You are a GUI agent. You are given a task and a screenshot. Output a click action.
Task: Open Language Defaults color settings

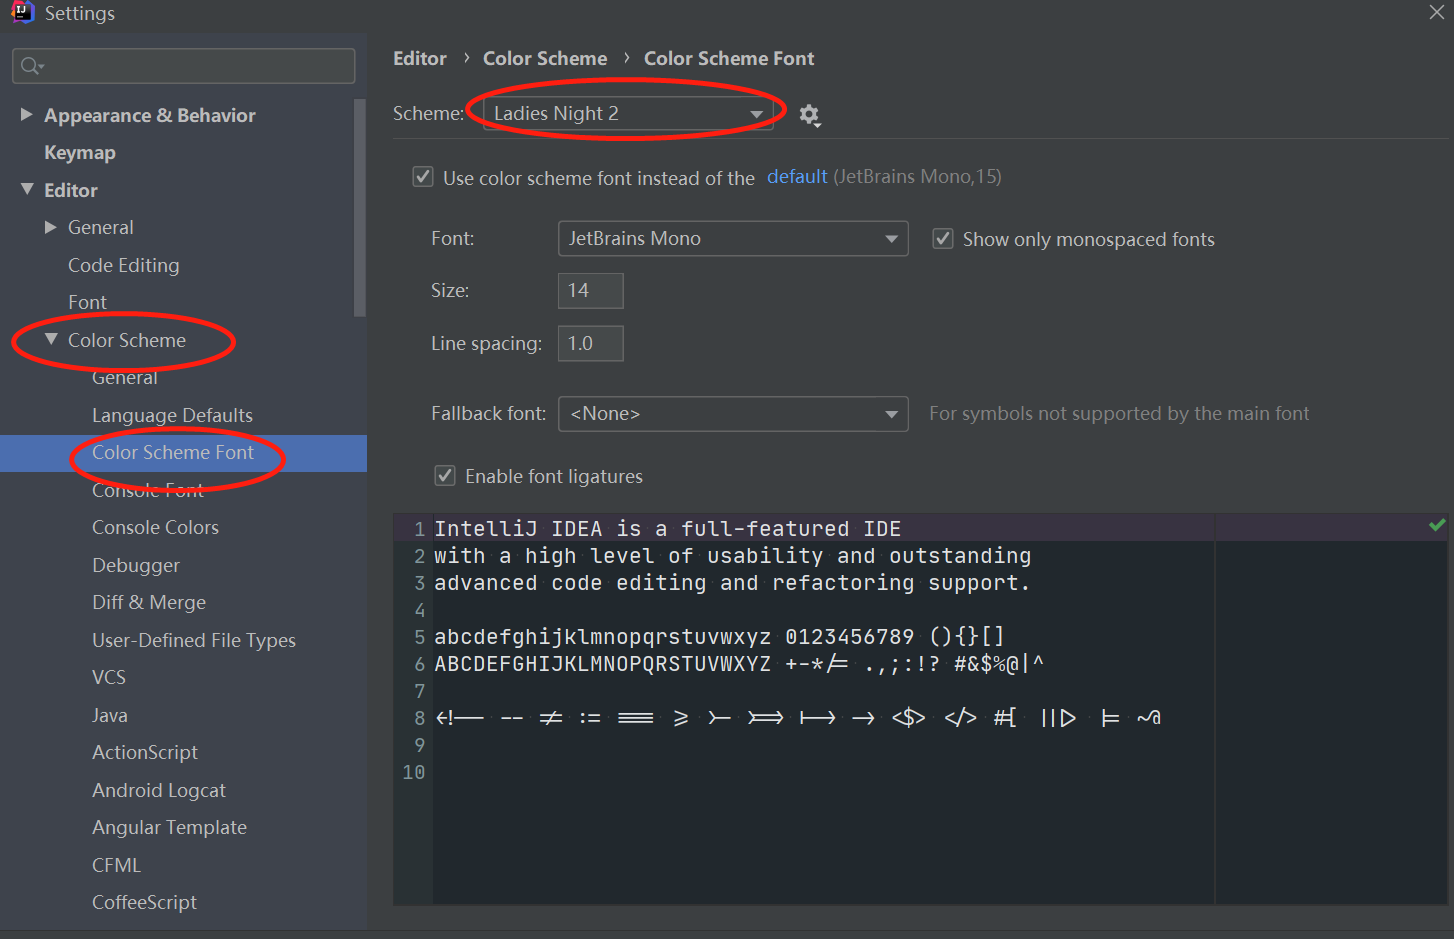[x=172, y=415]
